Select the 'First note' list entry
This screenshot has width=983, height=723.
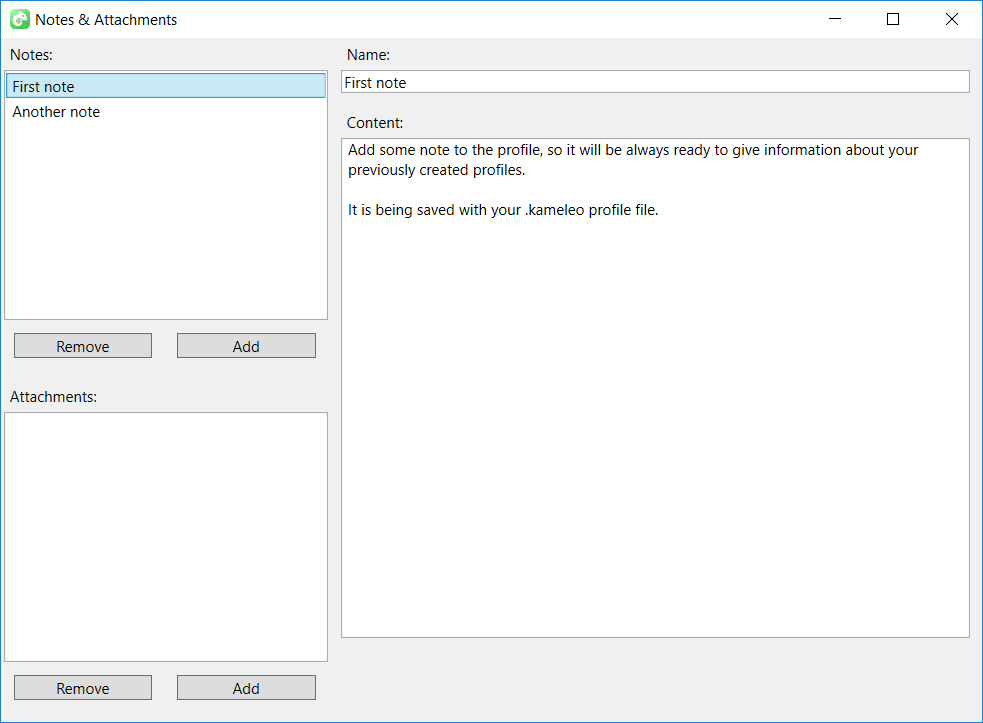pos(166,86)
